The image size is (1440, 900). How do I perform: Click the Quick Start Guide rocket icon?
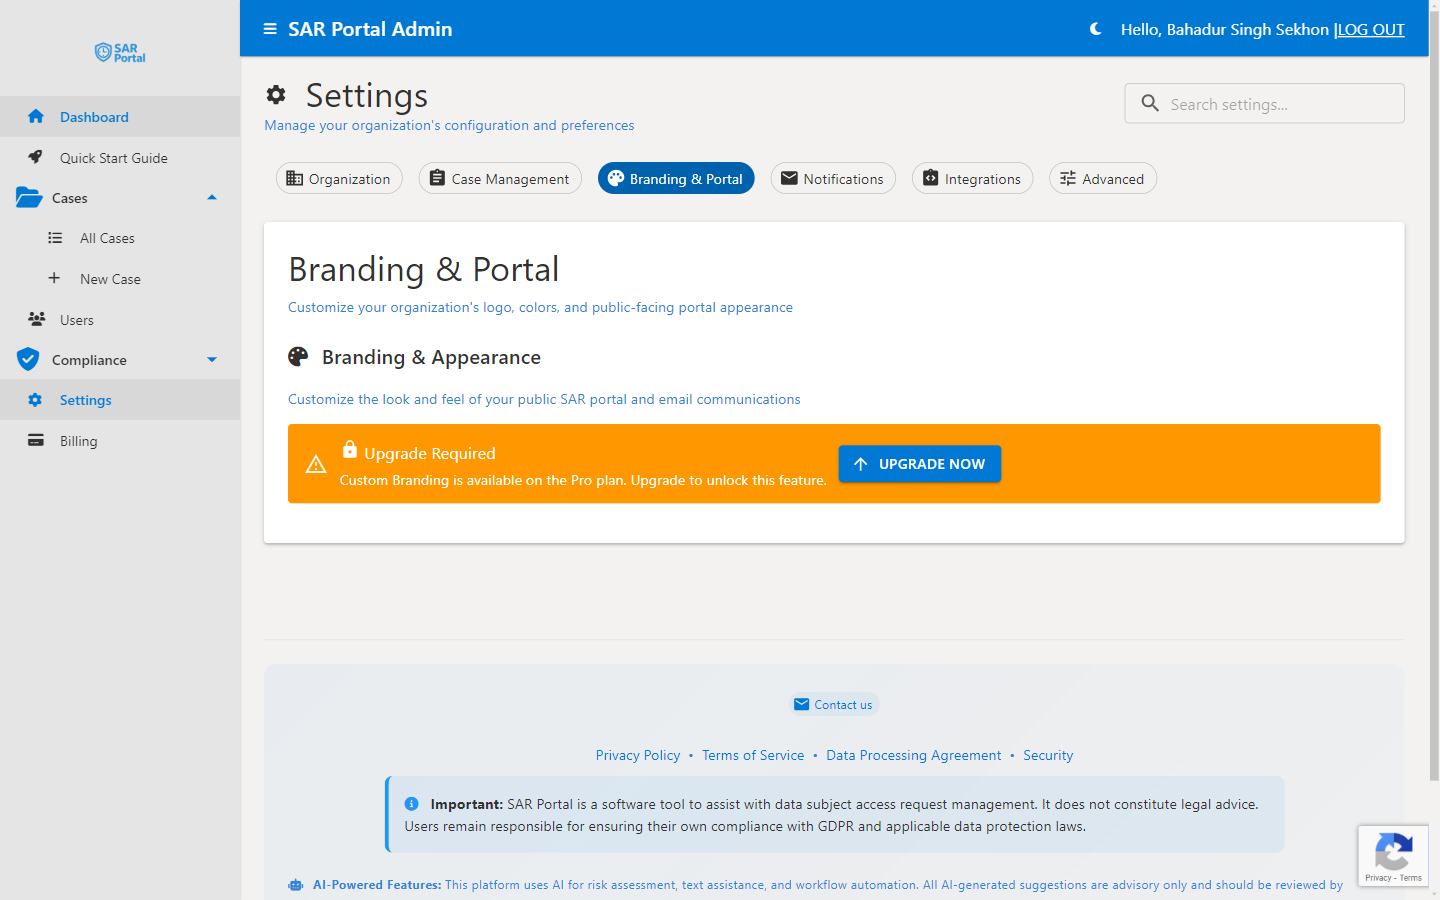point(33,157)
